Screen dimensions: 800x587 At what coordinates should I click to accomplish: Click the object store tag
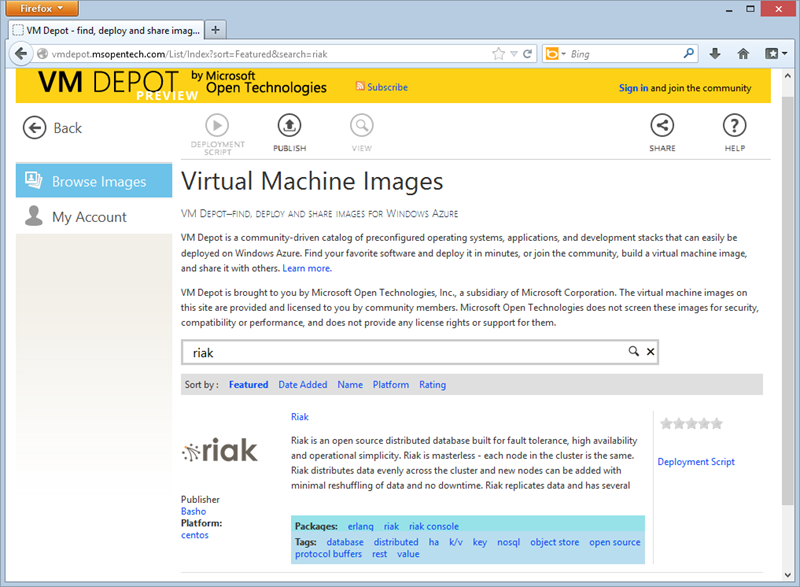(555, 542)
